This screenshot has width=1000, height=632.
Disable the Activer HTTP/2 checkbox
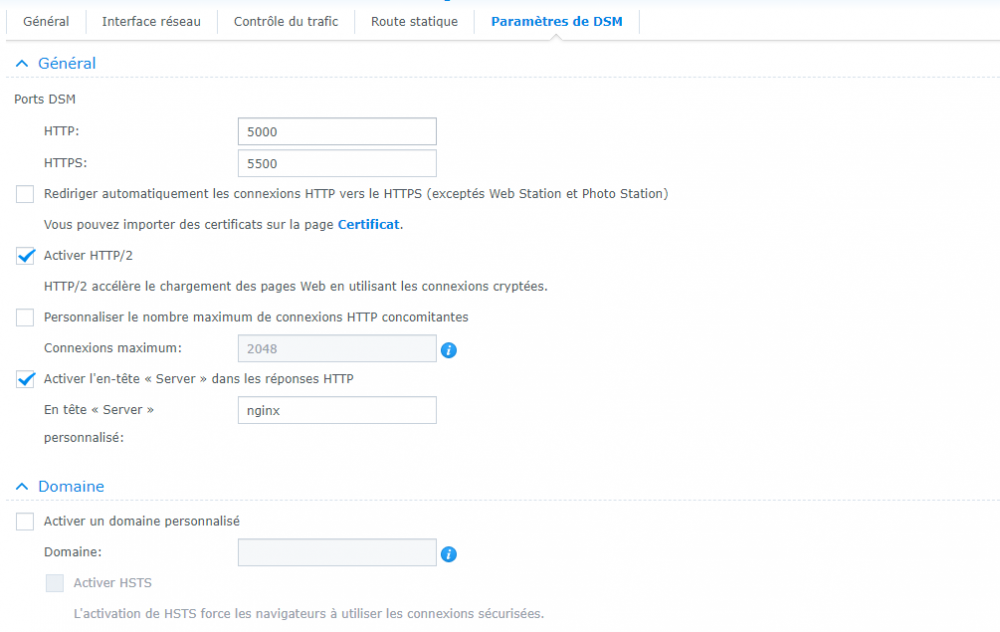click(x=25, y=256)
